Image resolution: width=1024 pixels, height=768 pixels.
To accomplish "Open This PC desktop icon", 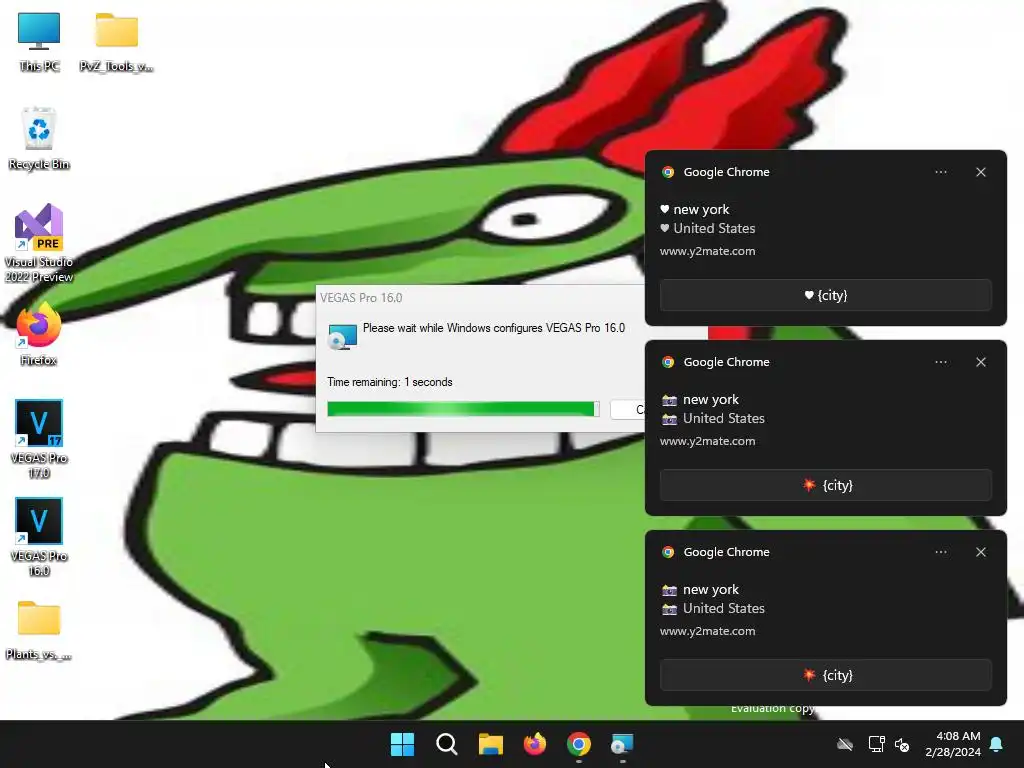I will tap(39, 41).
